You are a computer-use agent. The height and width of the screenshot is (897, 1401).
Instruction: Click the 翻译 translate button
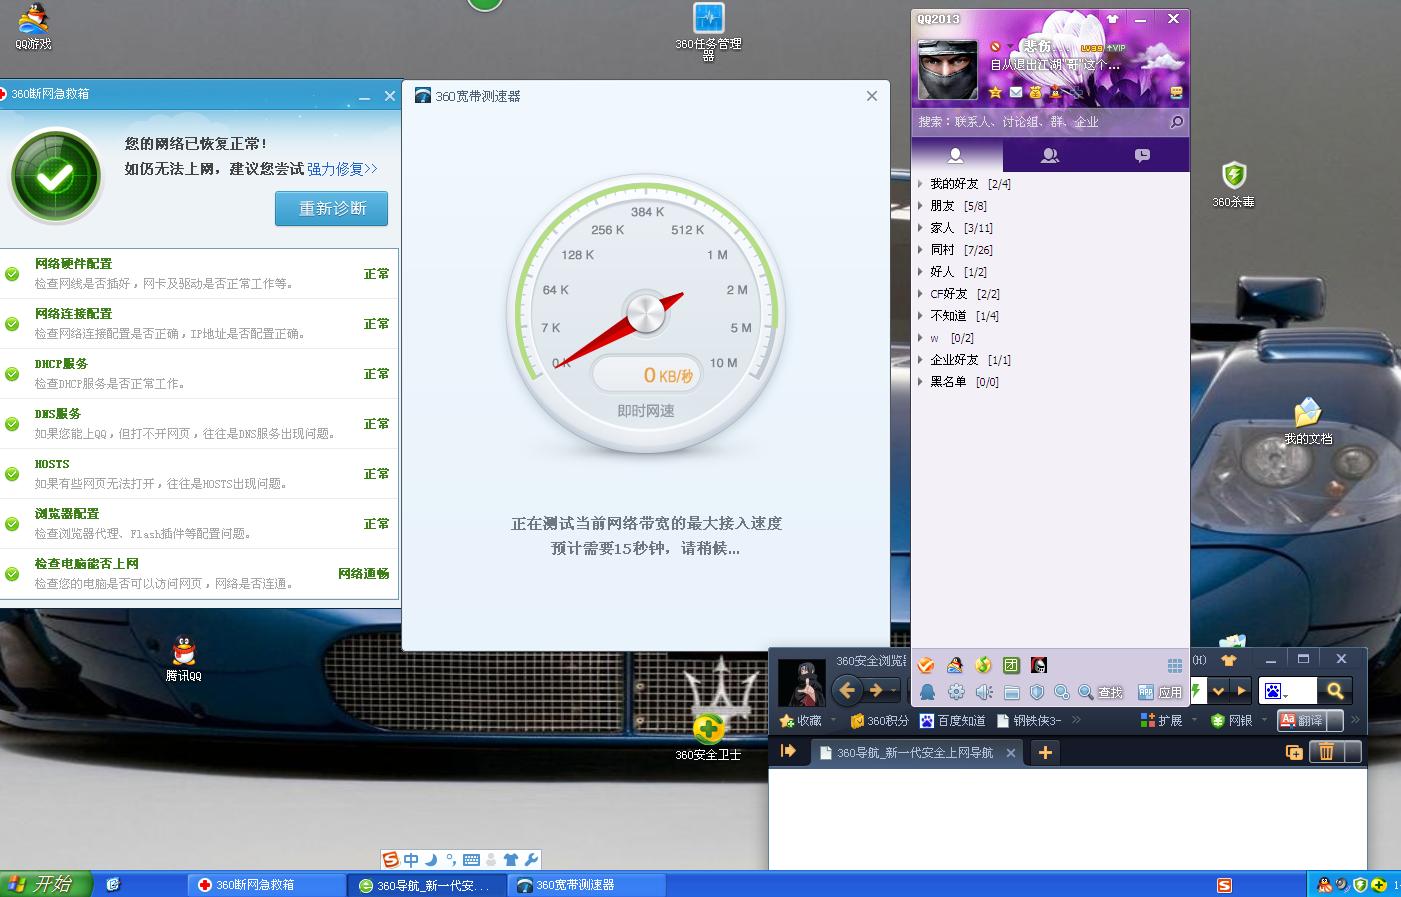pos(1301,720)
